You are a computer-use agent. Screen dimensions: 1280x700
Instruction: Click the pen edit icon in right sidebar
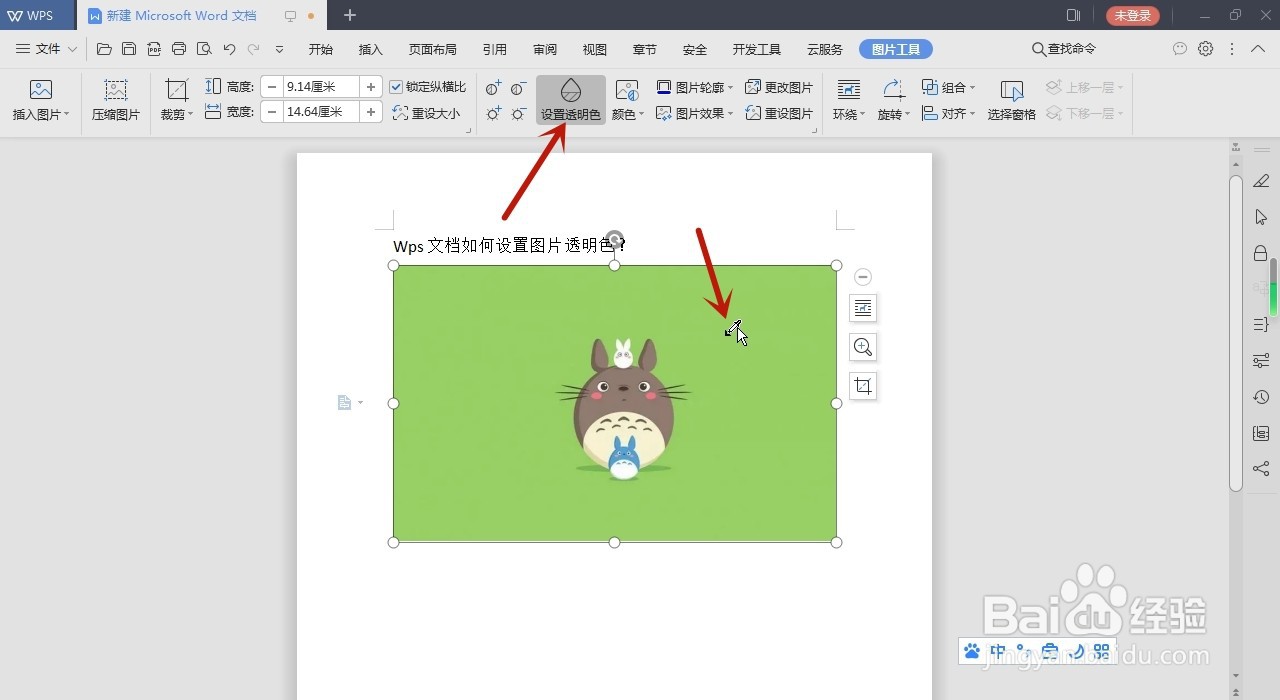pos(1261,181)
